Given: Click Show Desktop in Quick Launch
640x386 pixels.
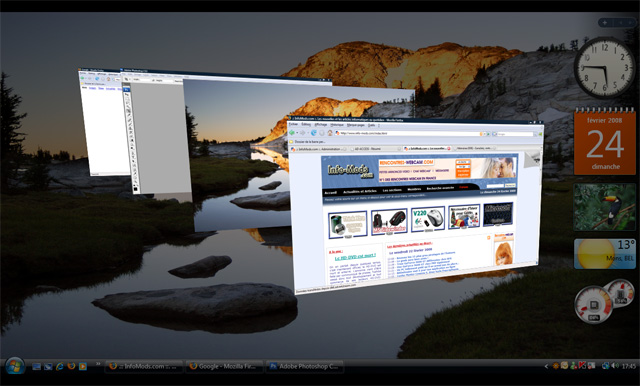Looking at the screenshot, I should (36, 366).
